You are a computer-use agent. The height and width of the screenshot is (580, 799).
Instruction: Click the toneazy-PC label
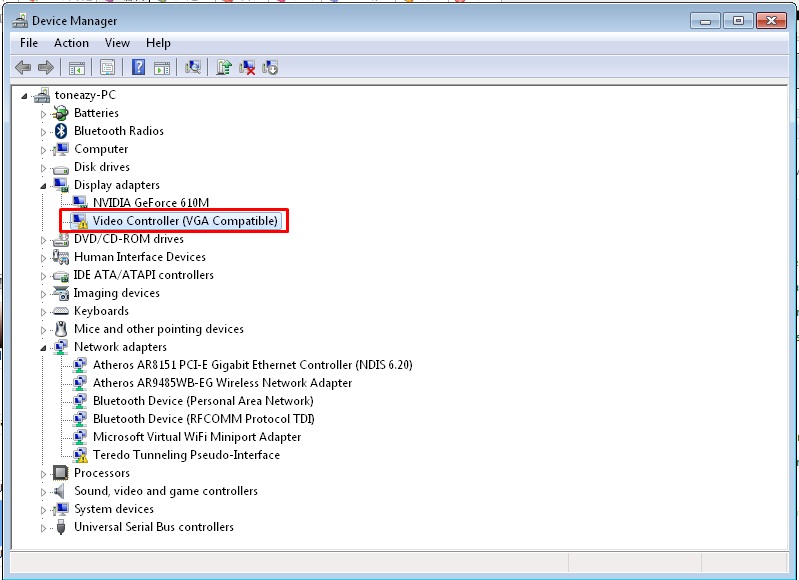pos(85,95)
